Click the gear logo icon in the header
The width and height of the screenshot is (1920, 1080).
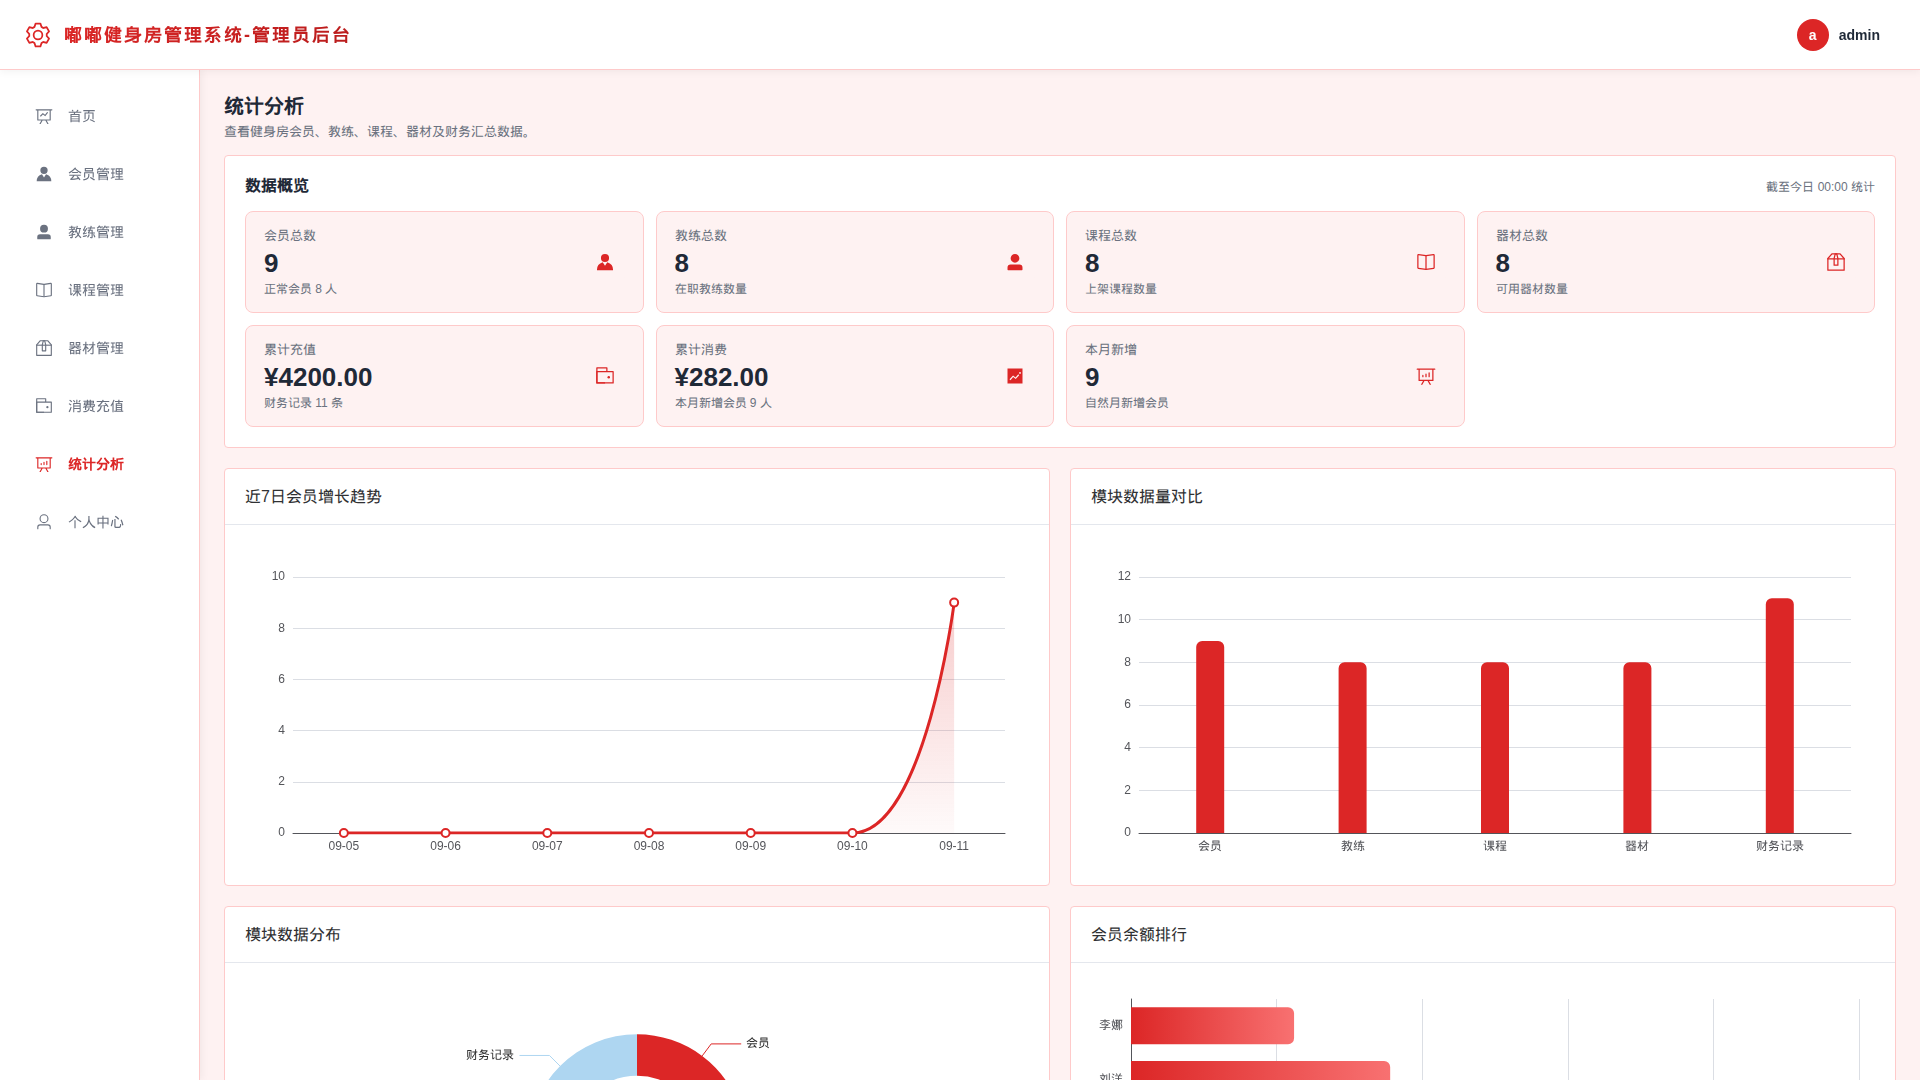pyautogui.click(x=38, y=35)
